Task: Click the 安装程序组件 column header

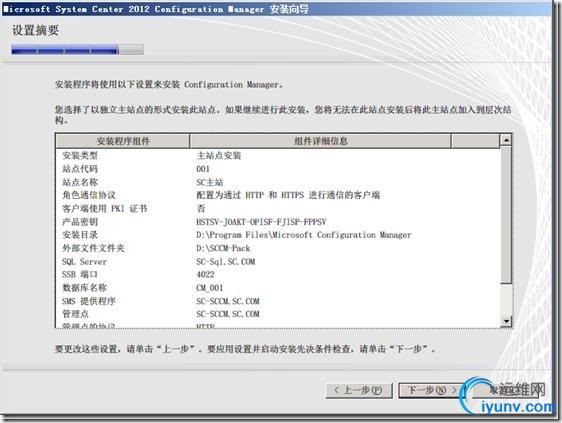Action: [123, 141]
